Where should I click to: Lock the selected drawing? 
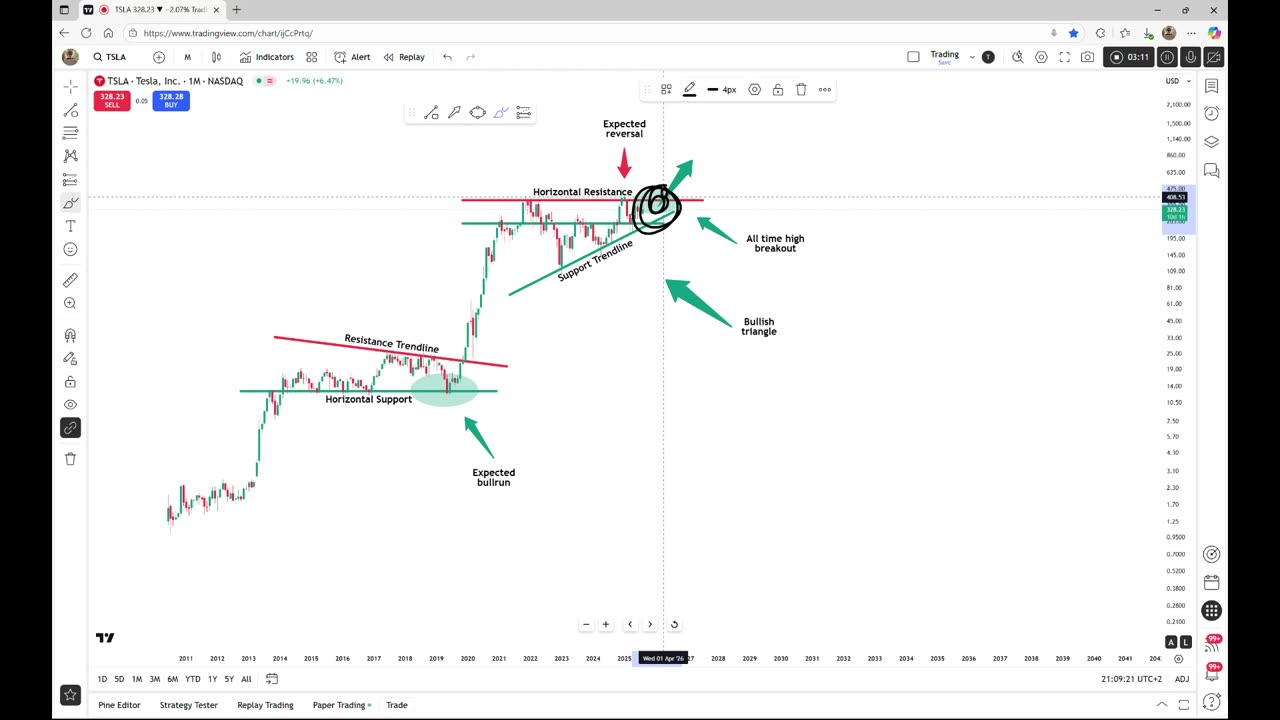pos(778,90)
